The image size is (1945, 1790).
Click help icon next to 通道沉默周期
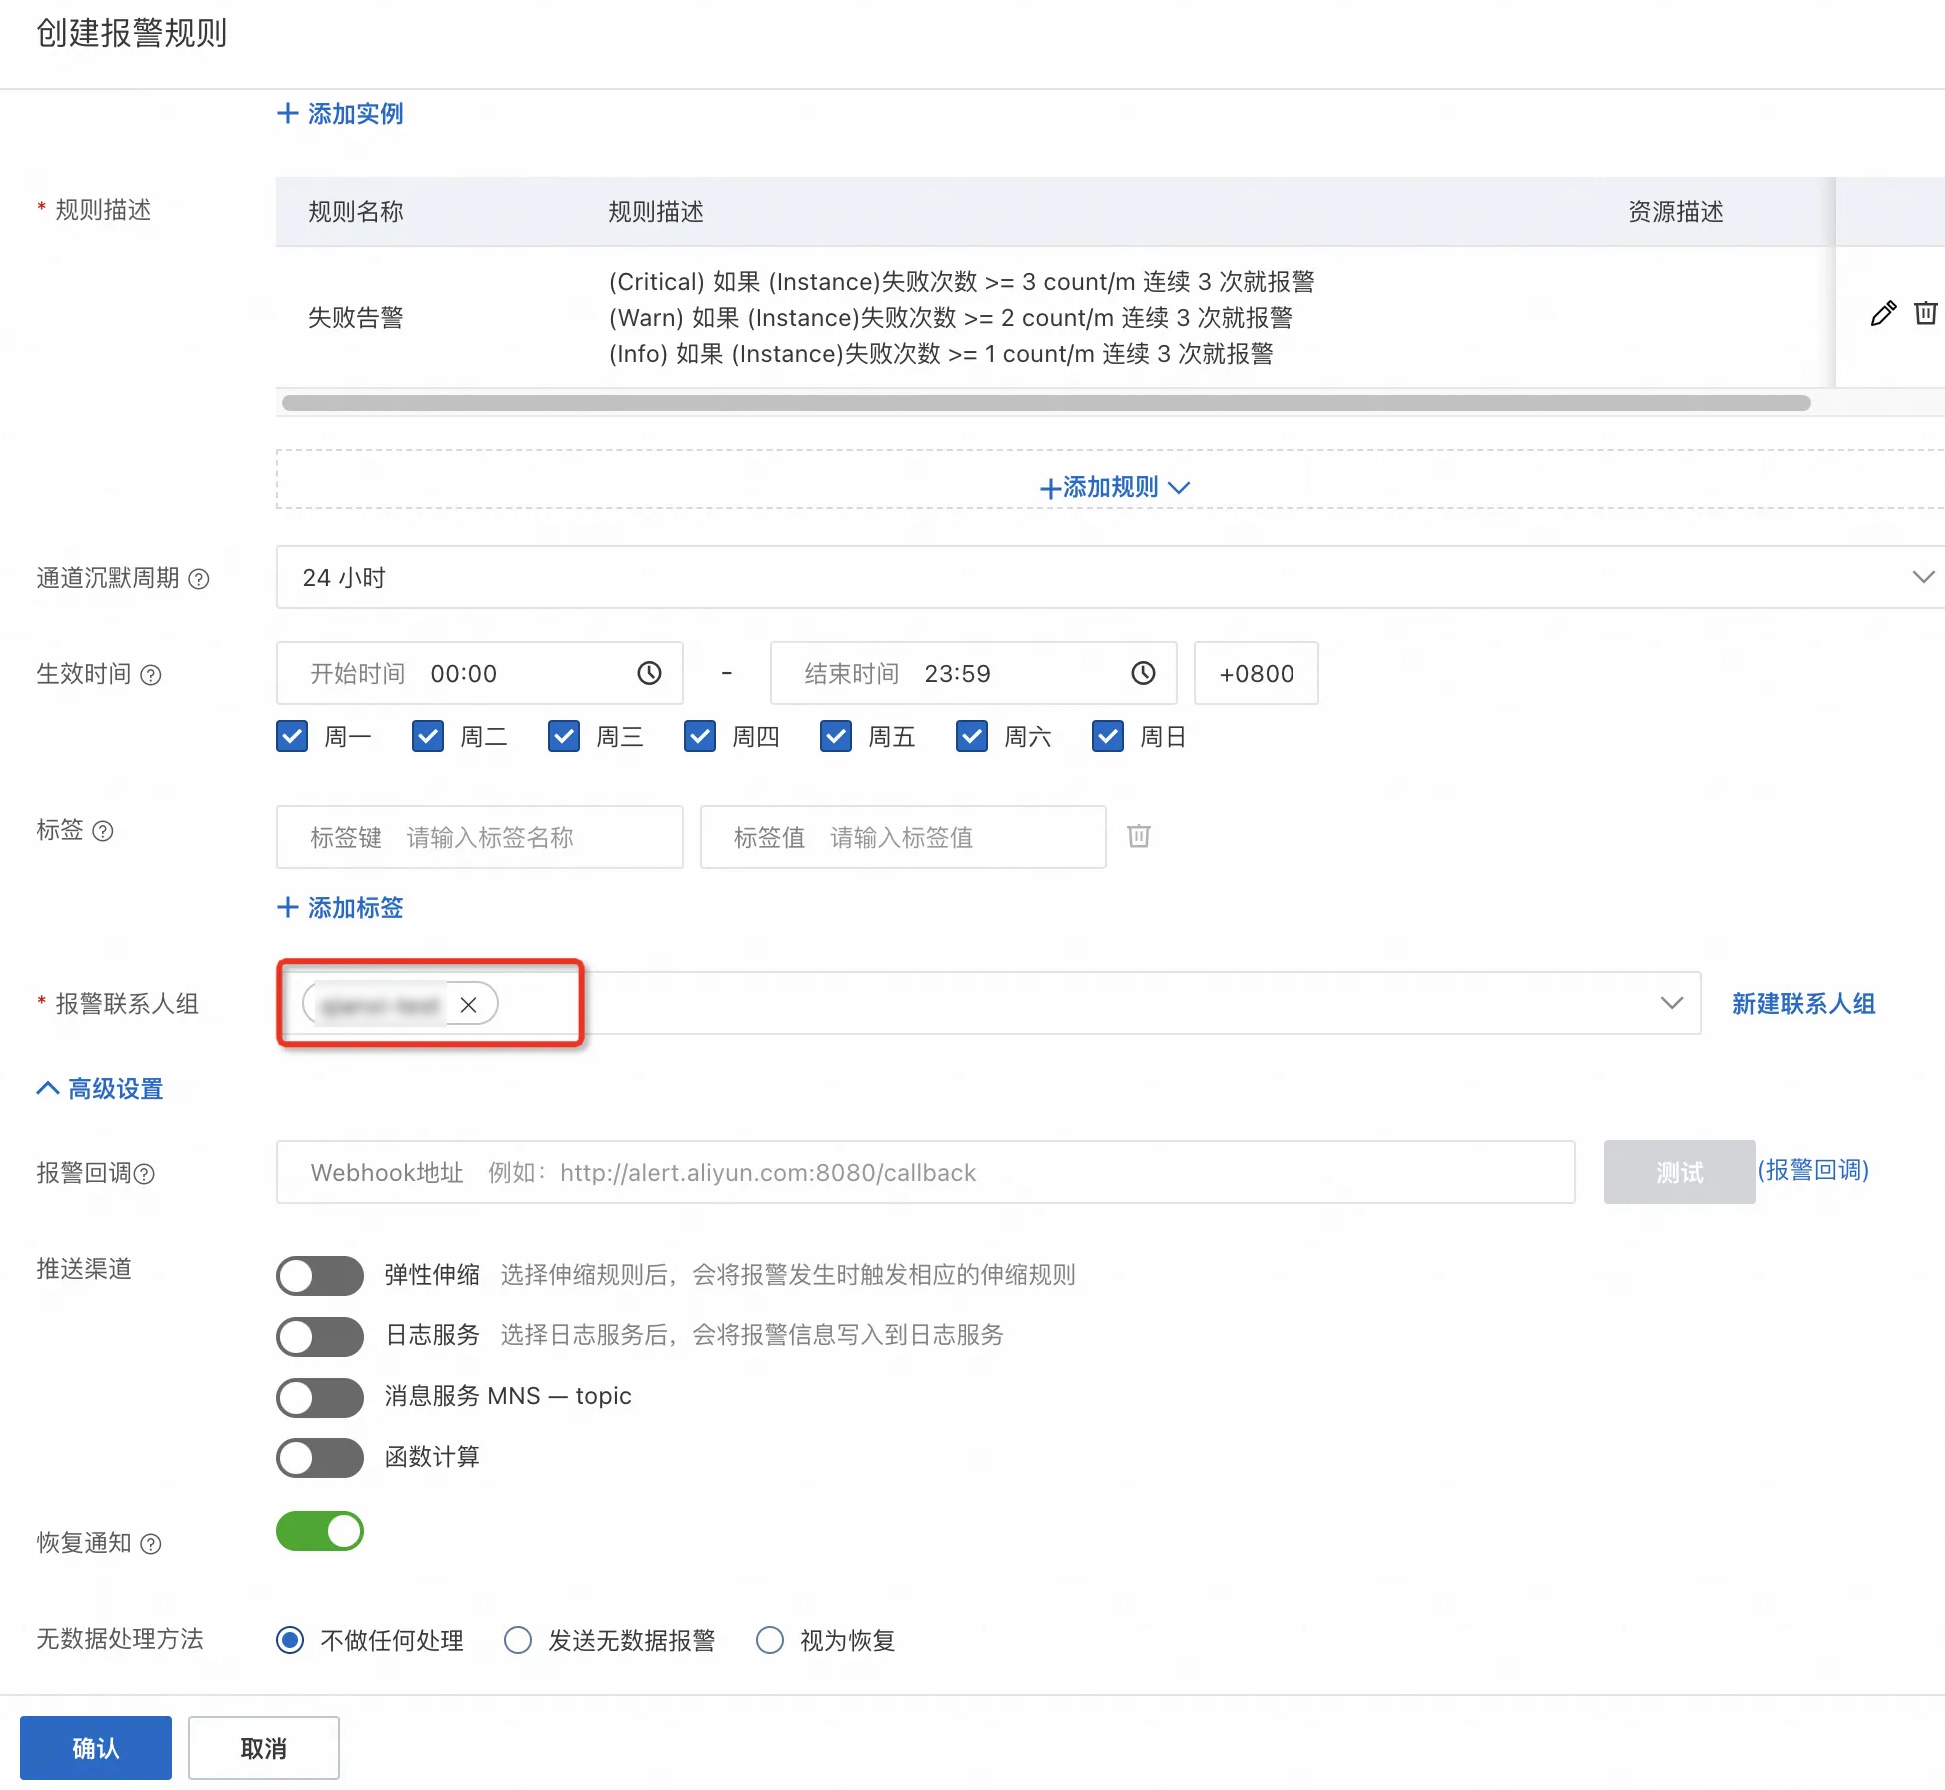pyautogui.click(x=199, y=579)
